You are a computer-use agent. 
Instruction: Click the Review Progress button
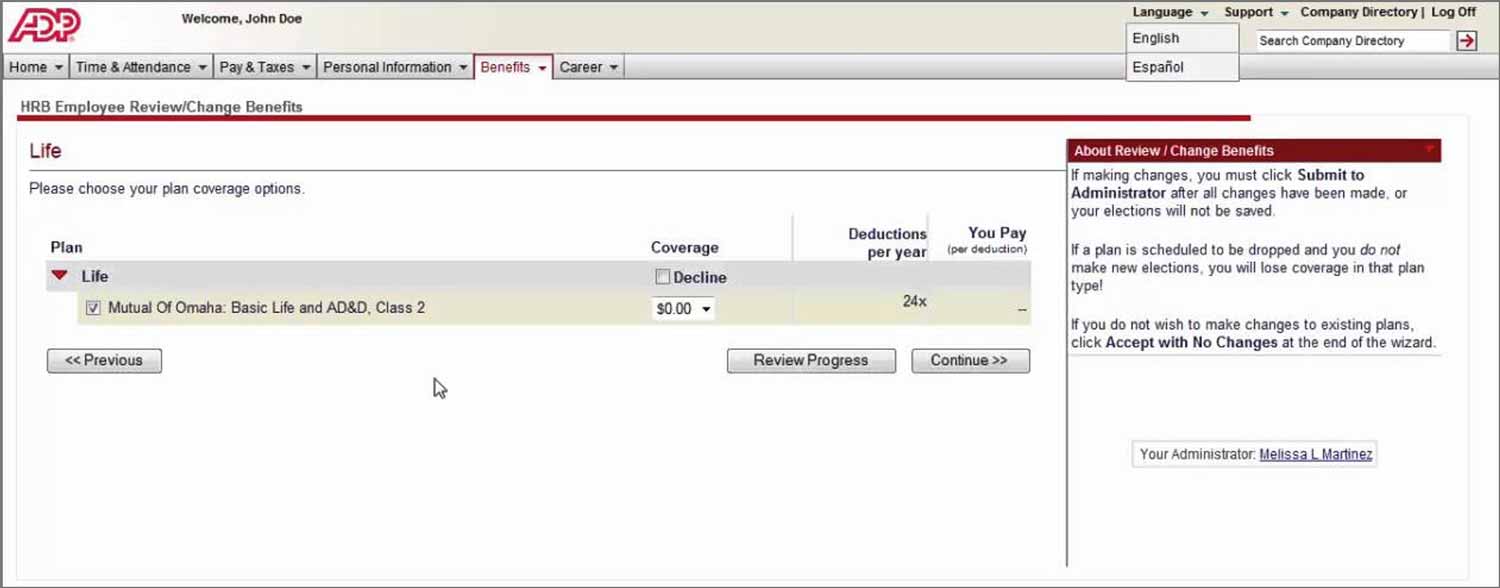coord(811,361)
